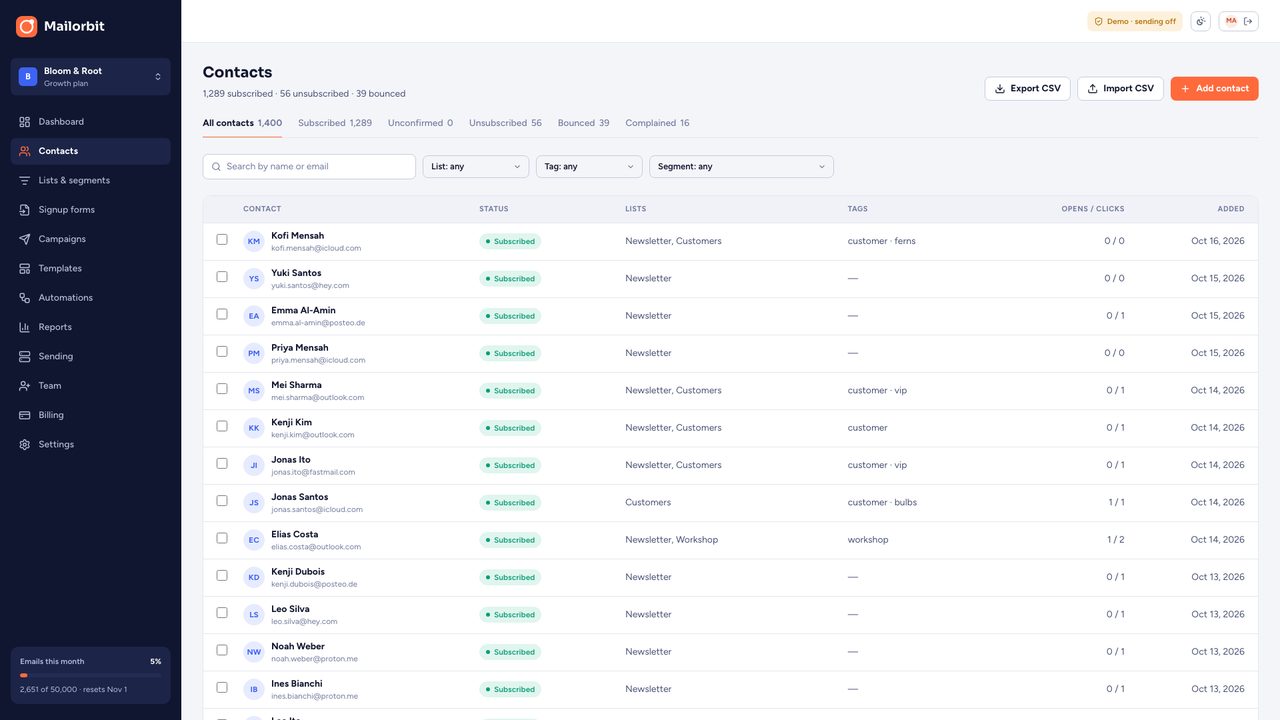Screen dimensions: 1280x720
Task: Open the Bloom & Root workspace switcher
Action: pos(90,77)
